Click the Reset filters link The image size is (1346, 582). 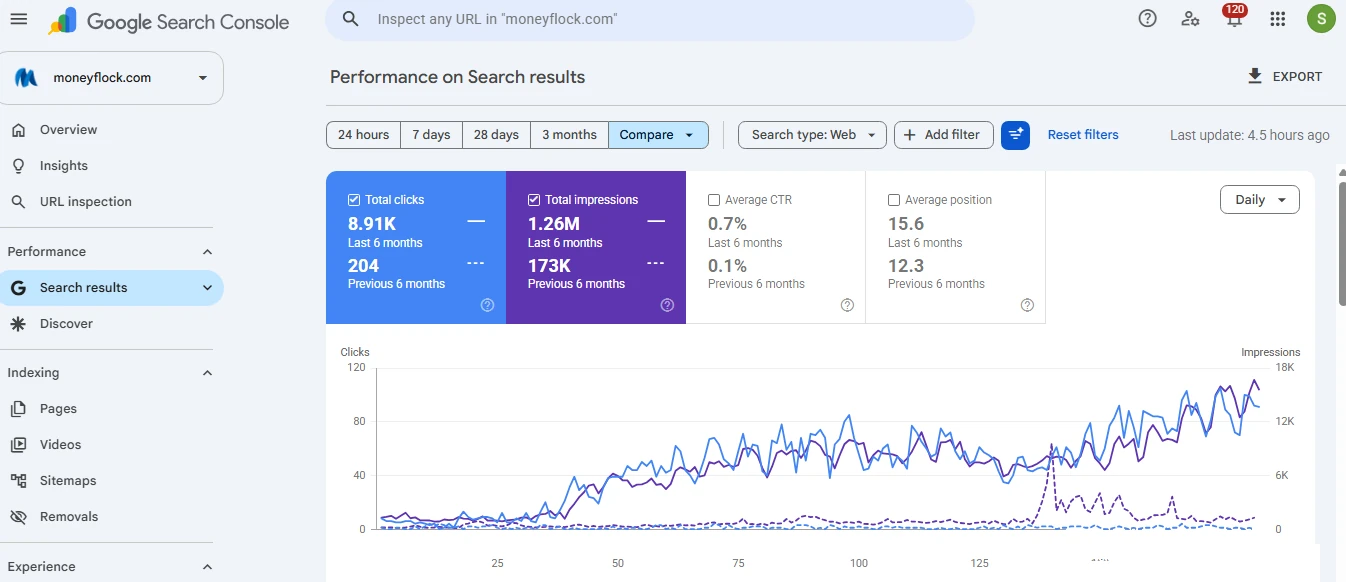tap(1083, 135)
